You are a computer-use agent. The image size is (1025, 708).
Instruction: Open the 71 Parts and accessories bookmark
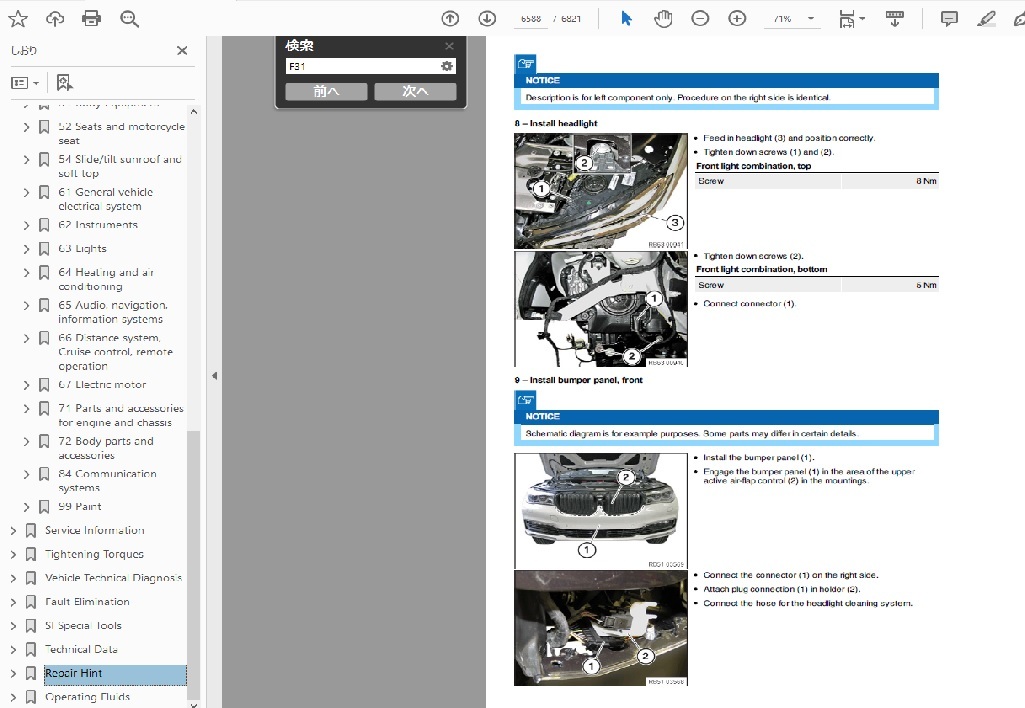click(121, 415)
